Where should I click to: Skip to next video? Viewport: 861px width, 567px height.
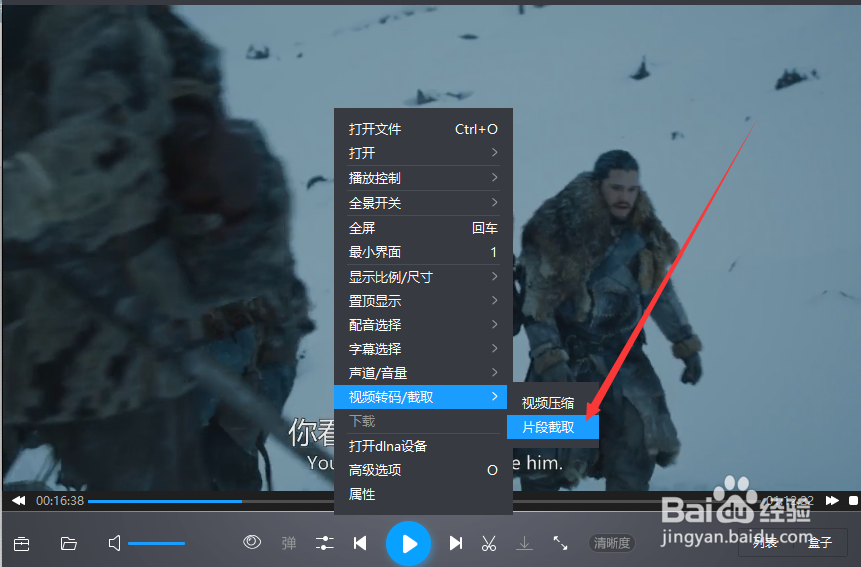tap(456, 543)
